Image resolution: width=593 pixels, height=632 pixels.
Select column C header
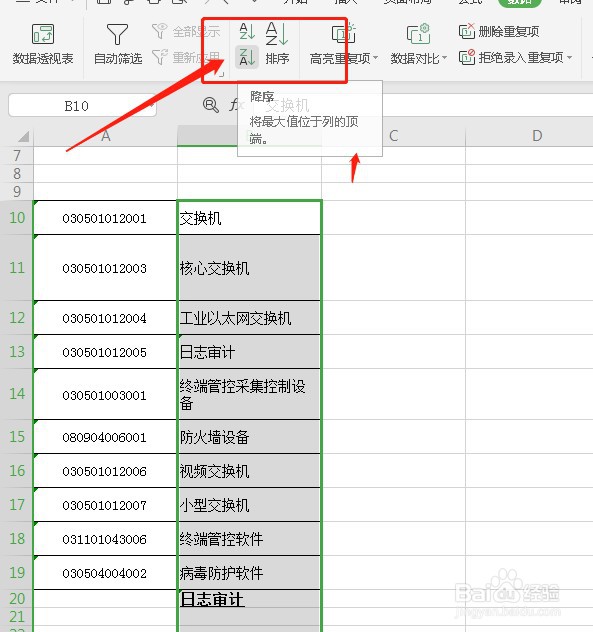click(393, 136)
